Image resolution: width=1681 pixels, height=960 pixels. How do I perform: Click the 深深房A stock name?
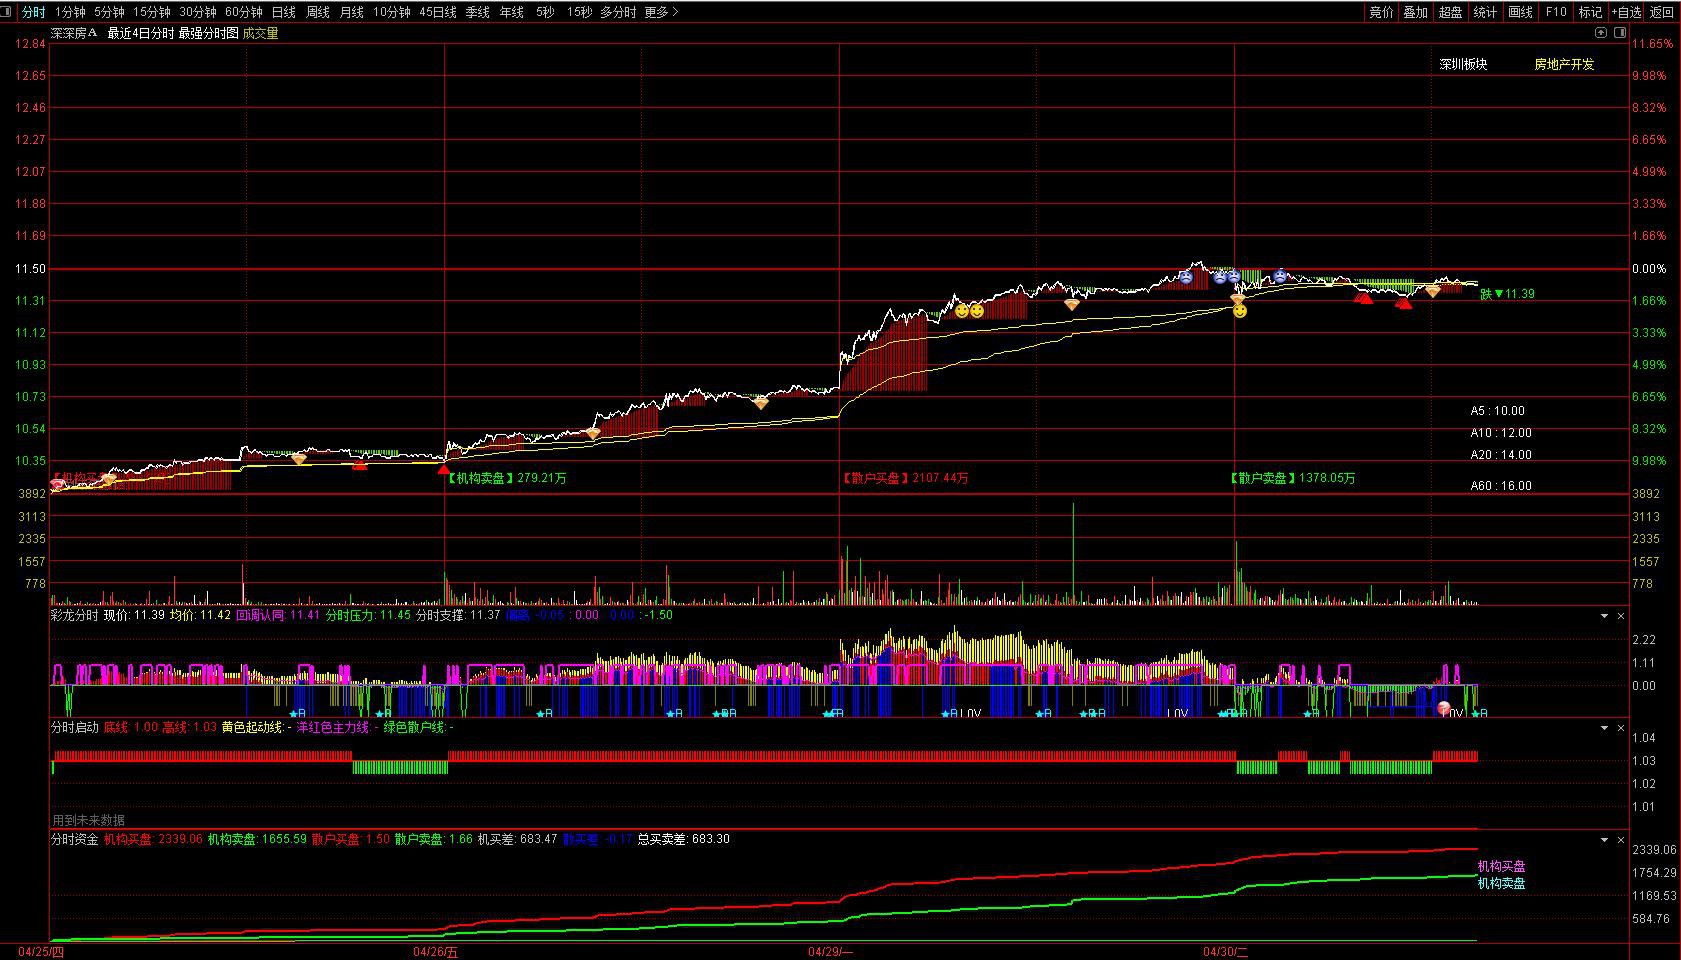pyautogui.click(x=75, y=33)
